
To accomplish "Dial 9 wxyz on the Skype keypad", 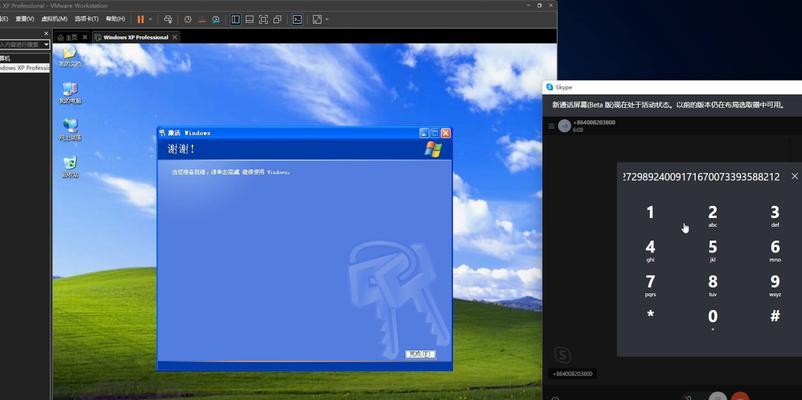I will [x=775, y=285].
